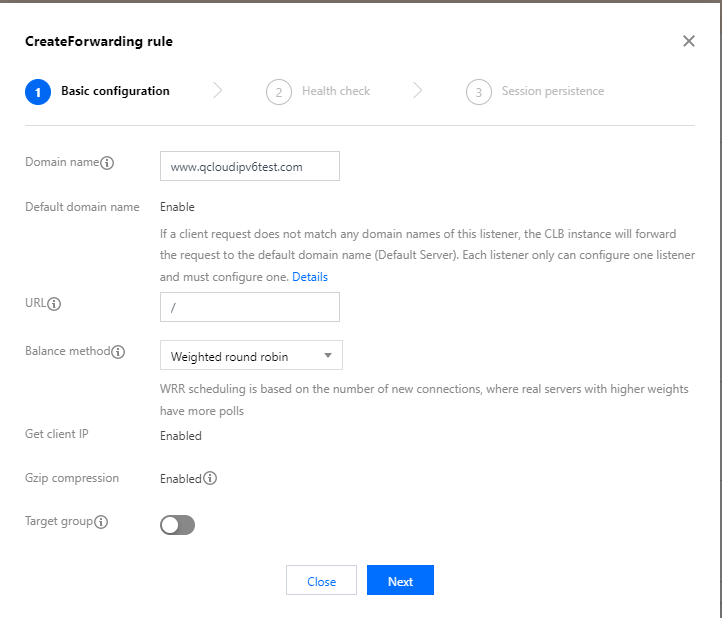Close the CreateForwarding rule dialog with X

tap(688, 41)
